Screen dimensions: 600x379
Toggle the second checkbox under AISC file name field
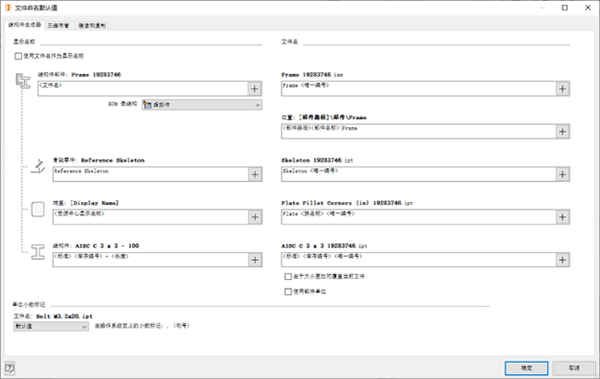click(x=288, y=292)
